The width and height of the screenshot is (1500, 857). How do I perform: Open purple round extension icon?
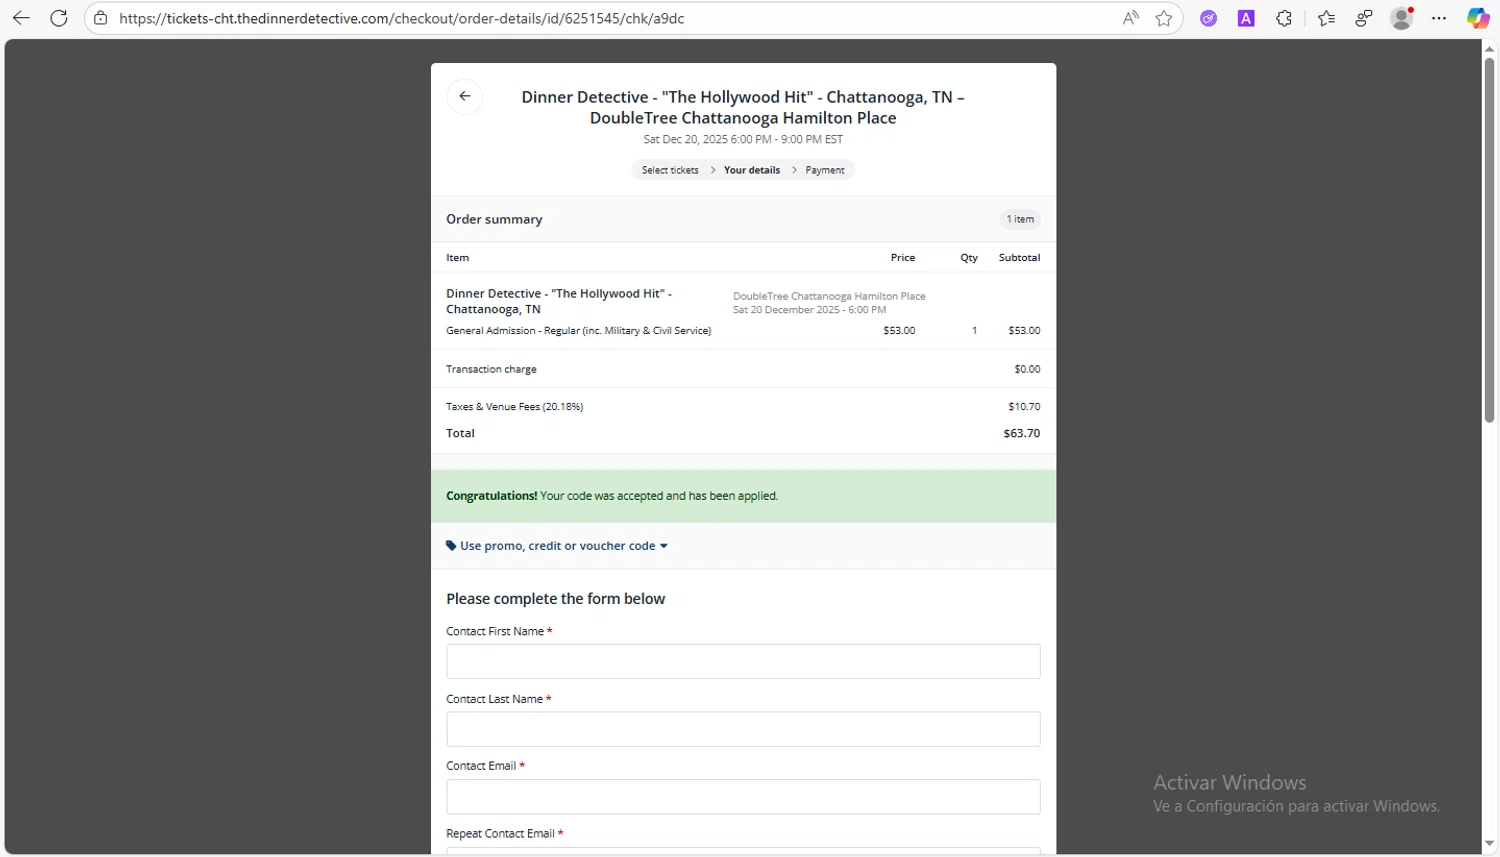tap(1209, 18)
